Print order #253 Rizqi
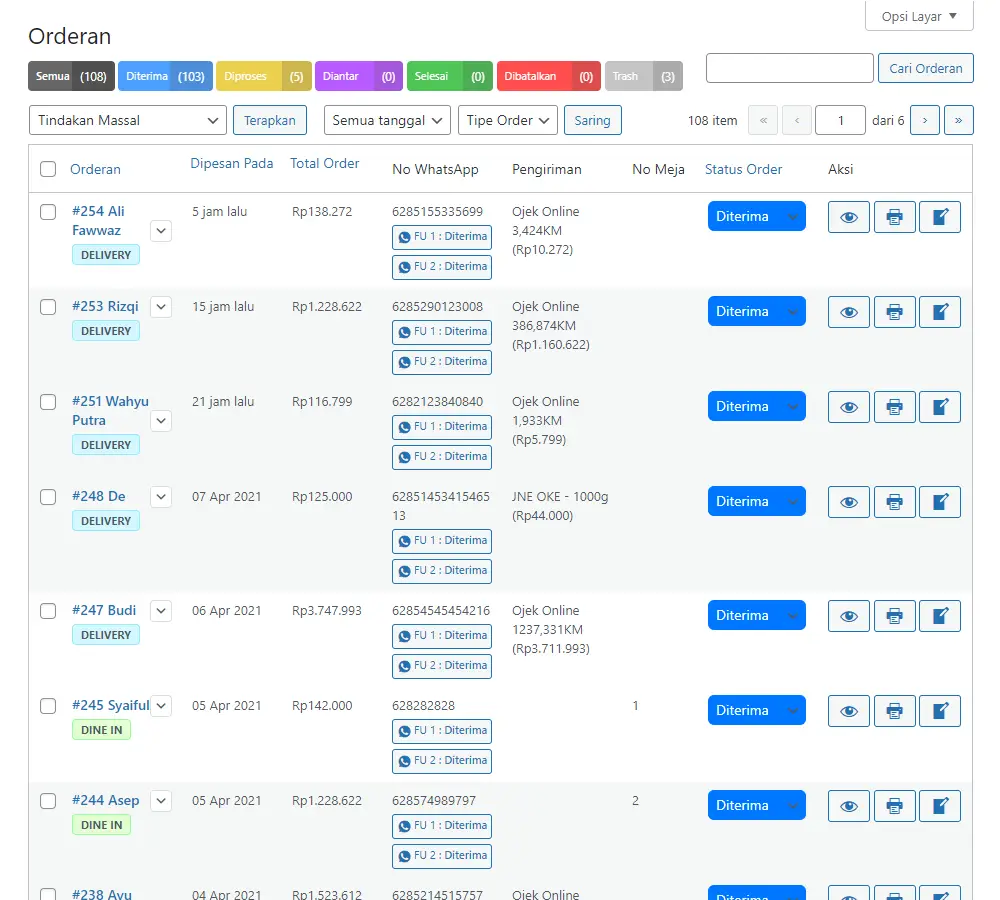The width and height of the screenshot is (1000, 900). [x=894, y=312]
